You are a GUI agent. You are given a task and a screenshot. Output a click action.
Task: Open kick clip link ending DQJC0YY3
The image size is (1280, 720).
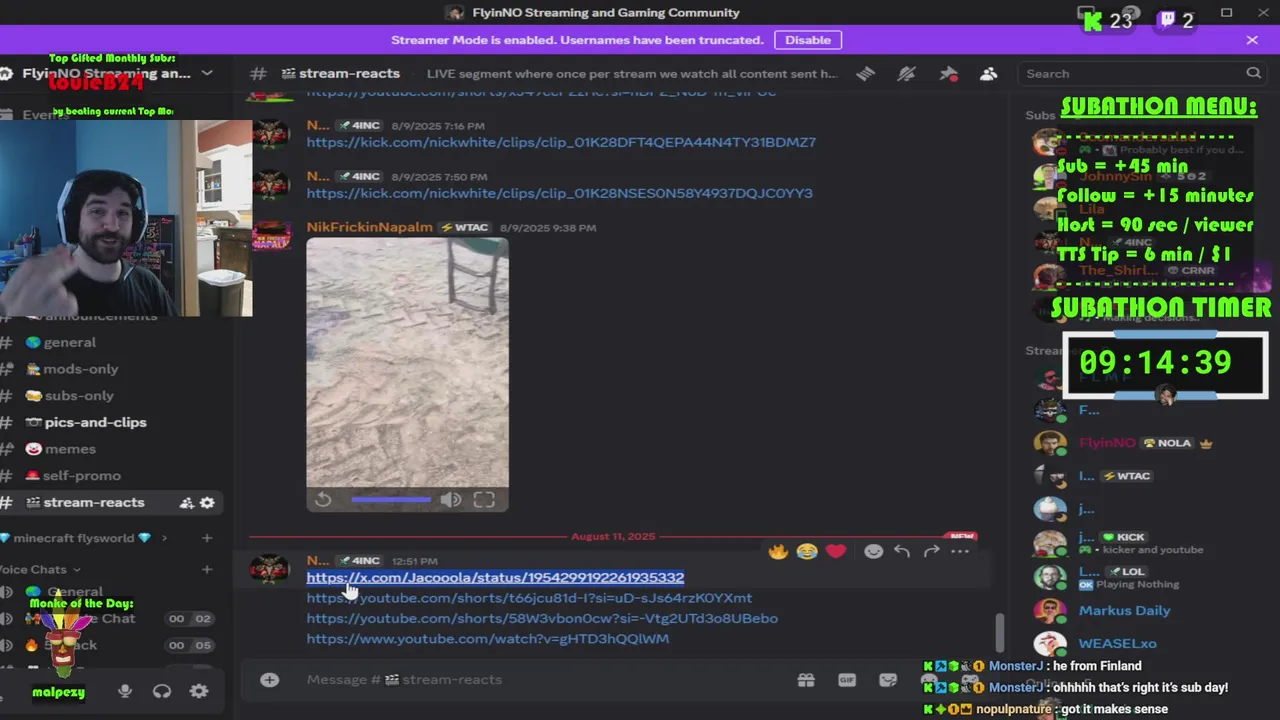559,193
